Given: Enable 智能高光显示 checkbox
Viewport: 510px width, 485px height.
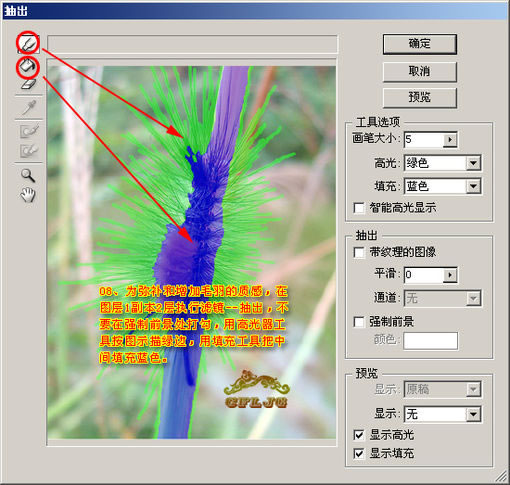Looking at the screenshot, I should [359, 208].
